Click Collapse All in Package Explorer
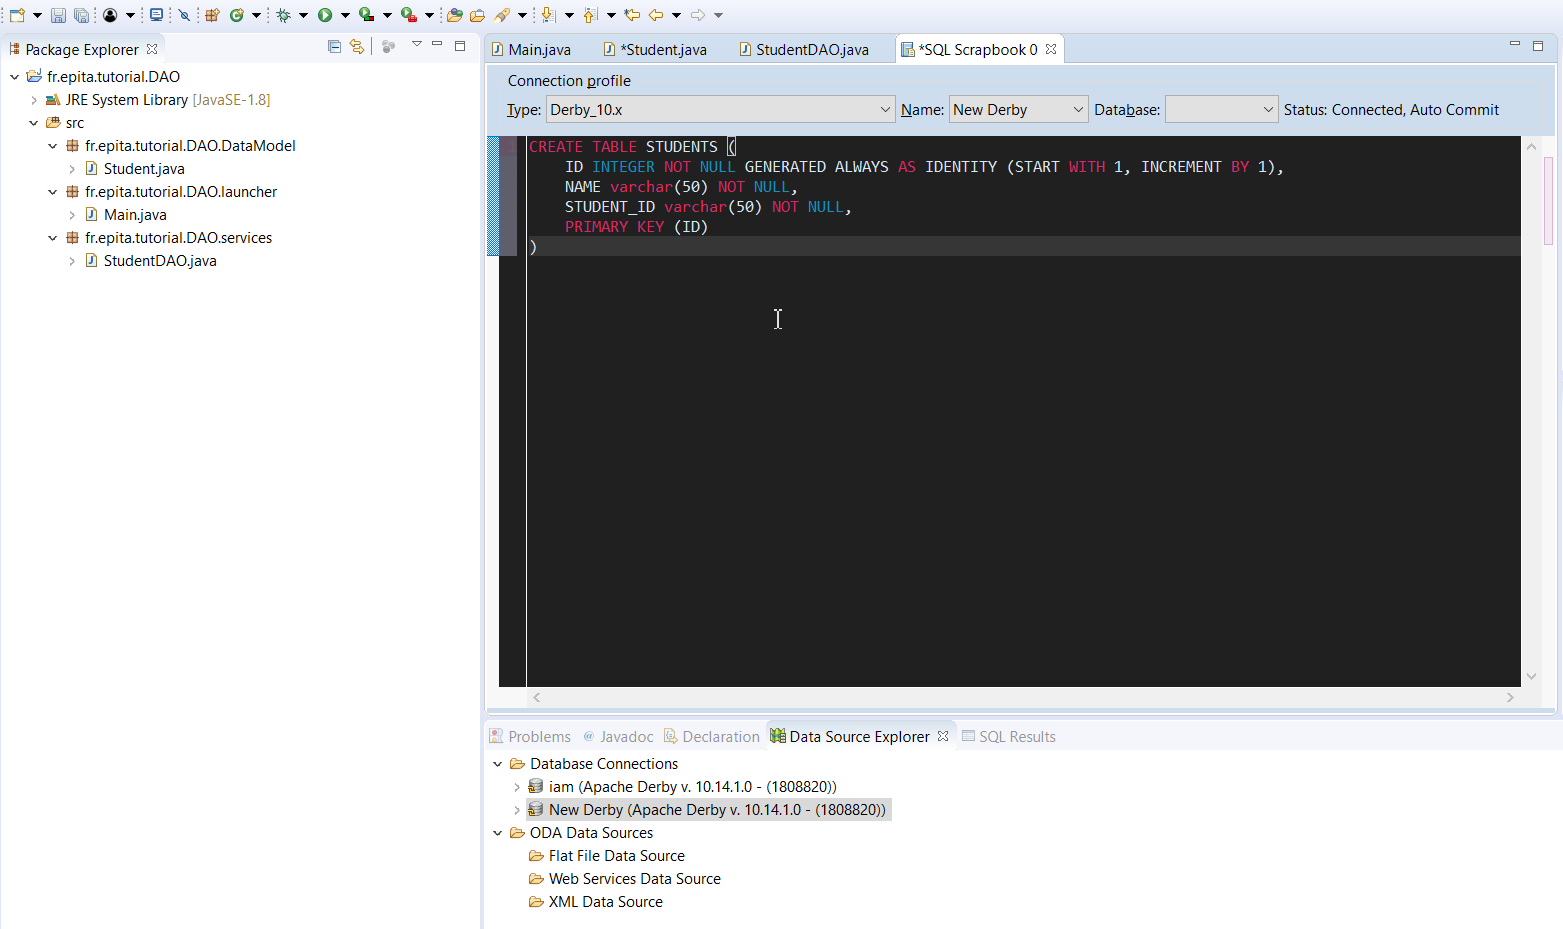The width and height of the screenshot is (1563, 929). pyautogui.click(x=334, y=46)
